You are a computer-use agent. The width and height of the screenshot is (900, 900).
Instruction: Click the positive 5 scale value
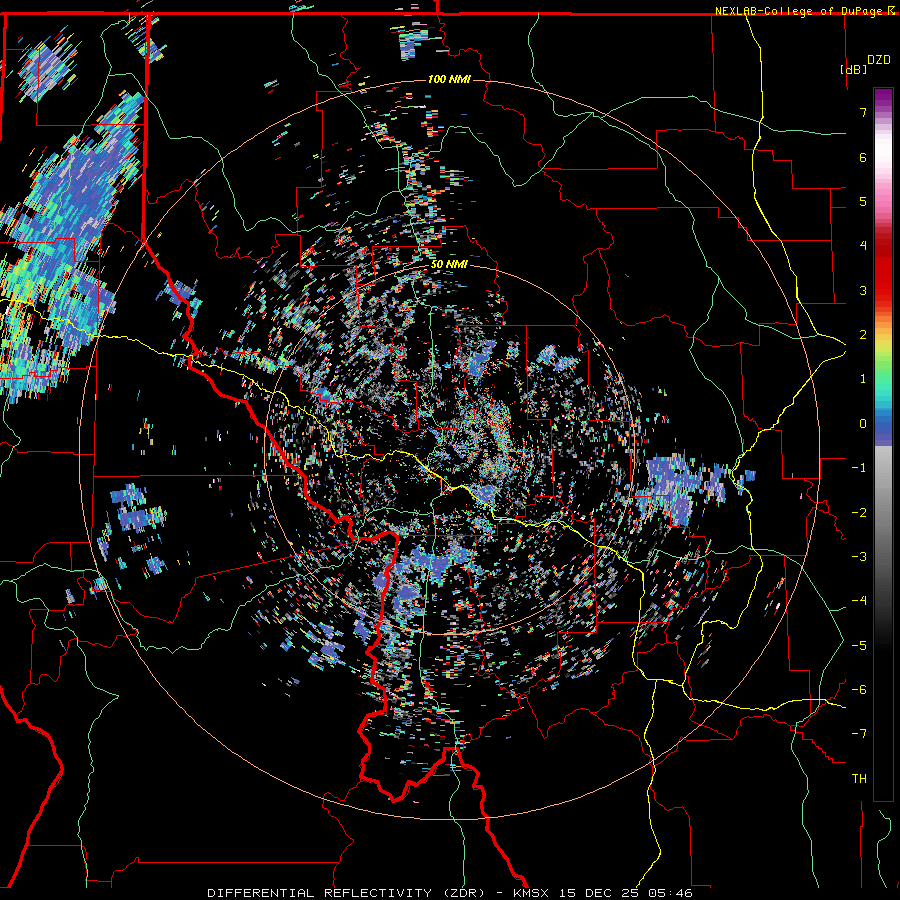pos(863,201)
